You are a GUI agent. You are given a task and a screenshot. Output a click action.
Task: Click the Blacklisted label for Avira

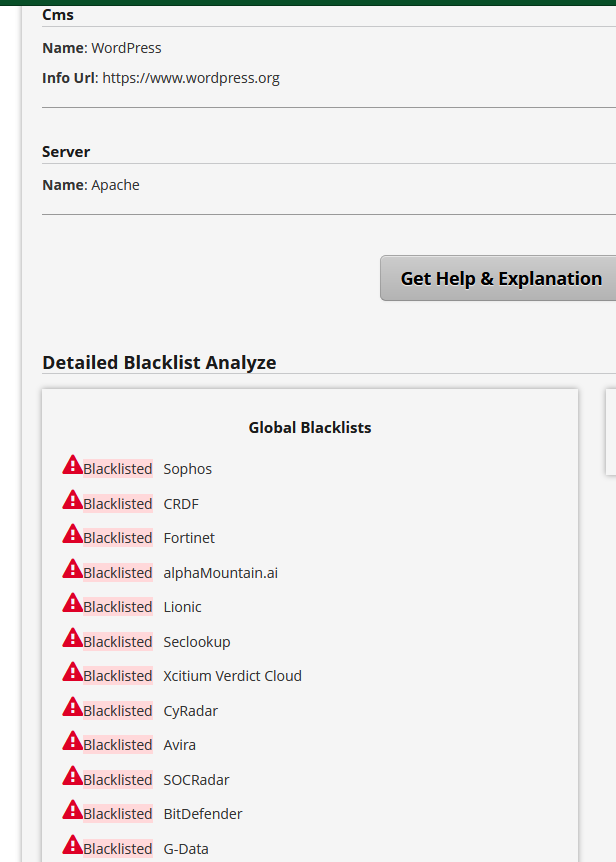(x=118, y=745)
